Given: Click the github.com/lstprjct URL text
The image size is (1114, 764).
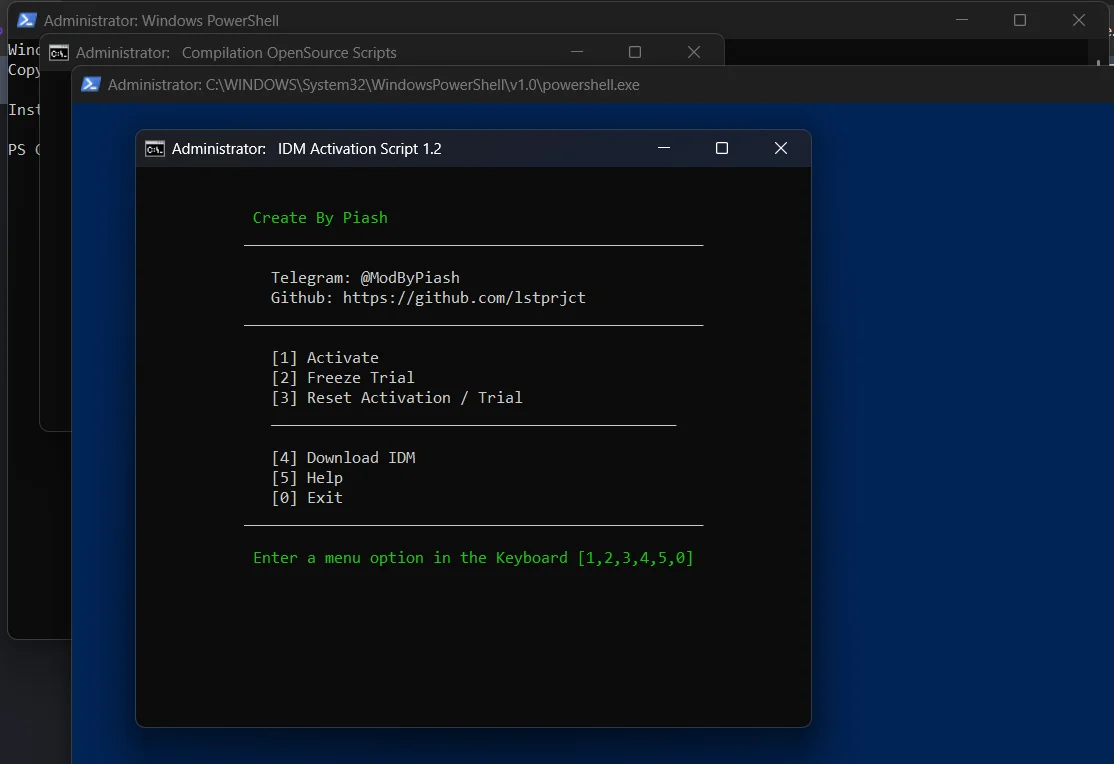Looking at the screenshot, I should pos(464,297).
